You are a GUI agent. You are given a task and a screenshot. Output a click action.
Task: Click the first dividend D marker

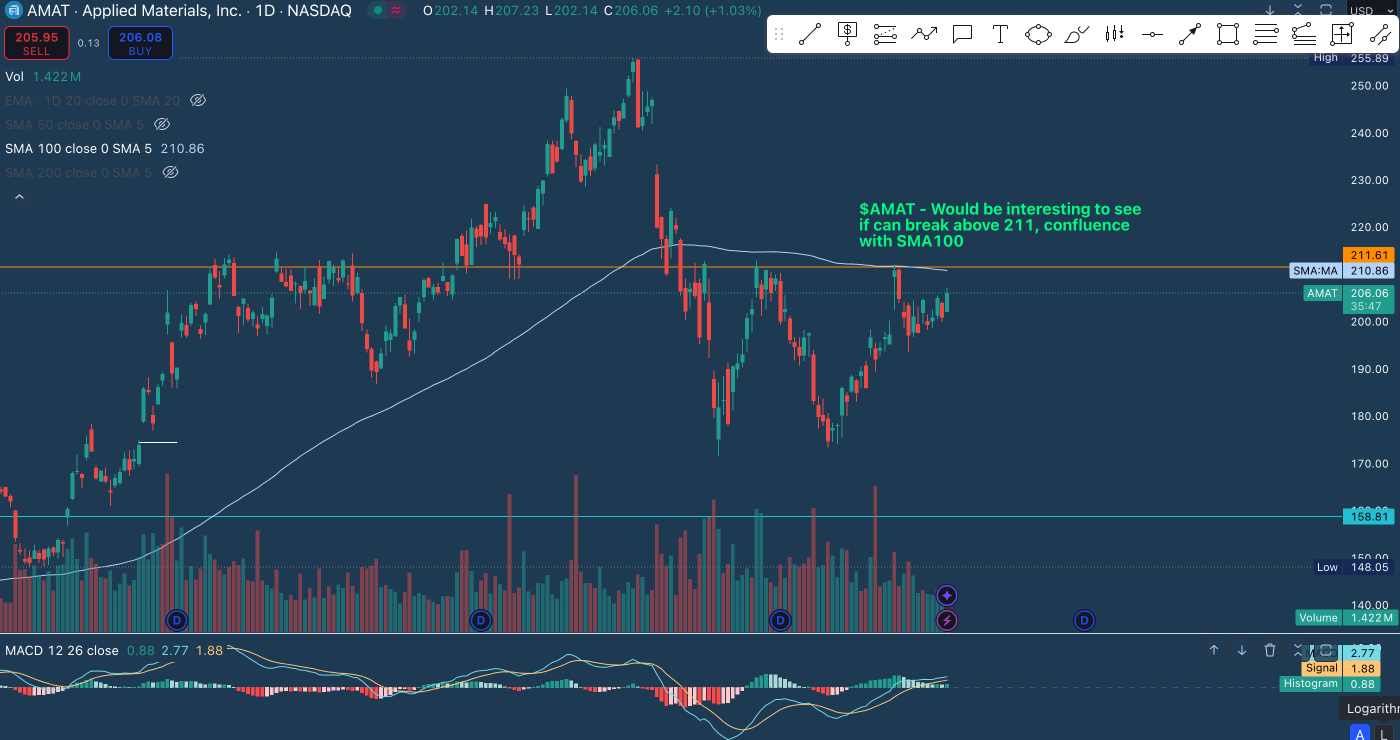click(176, 621)
